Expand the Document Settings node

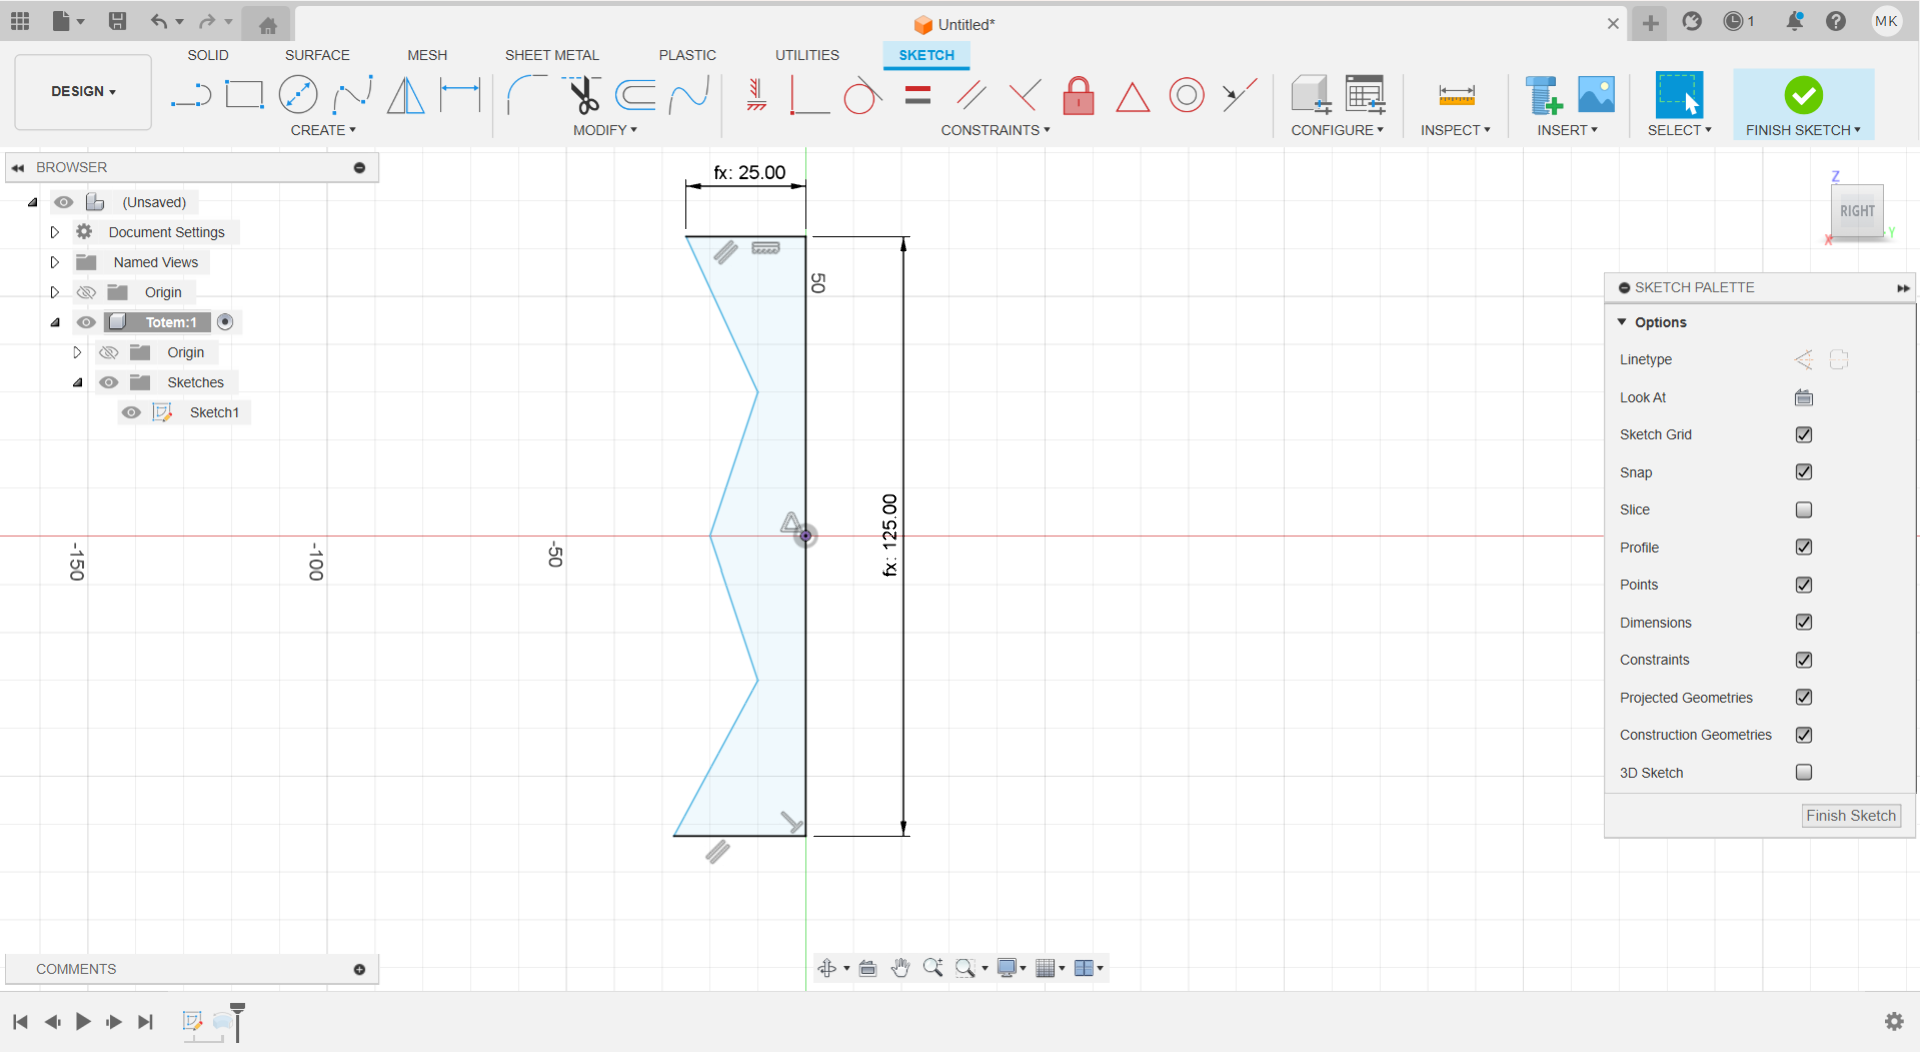click(55, 232)
